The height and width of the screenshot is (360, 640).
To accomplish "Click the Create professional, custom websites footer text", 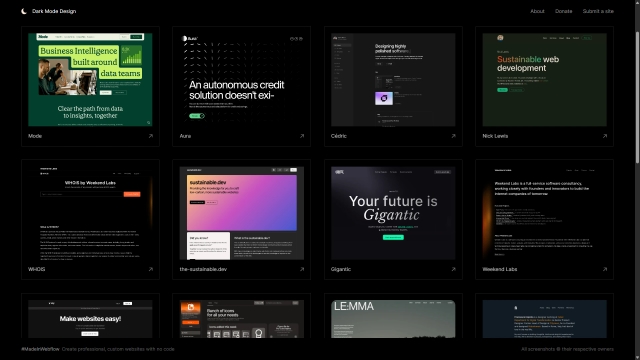I will coord(118,349).
